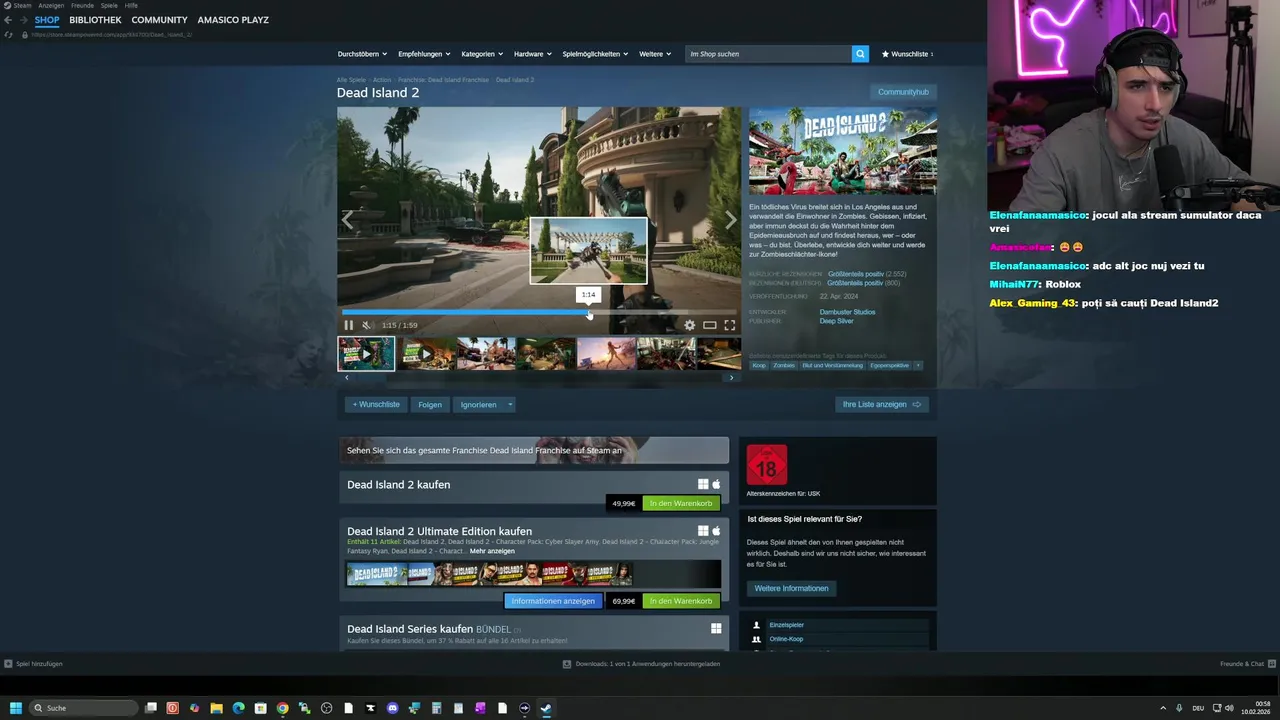
Task: Click the 'Weitere Informationen' button
Action: 791,588
